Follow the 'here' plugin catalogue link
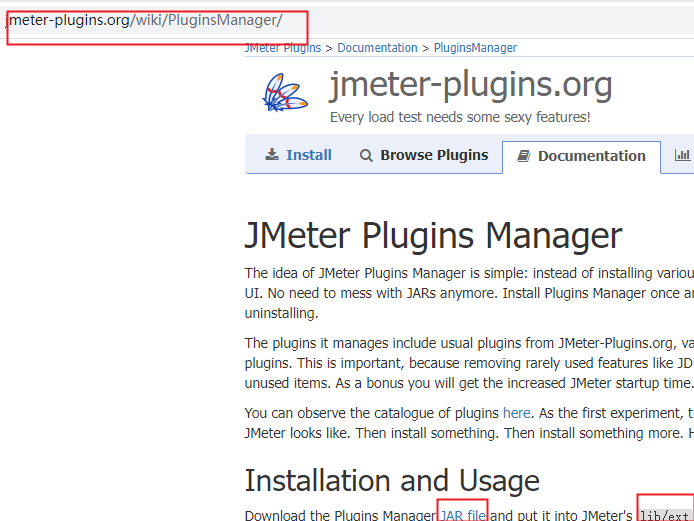The image size is (694, 521). pos(517,413)
